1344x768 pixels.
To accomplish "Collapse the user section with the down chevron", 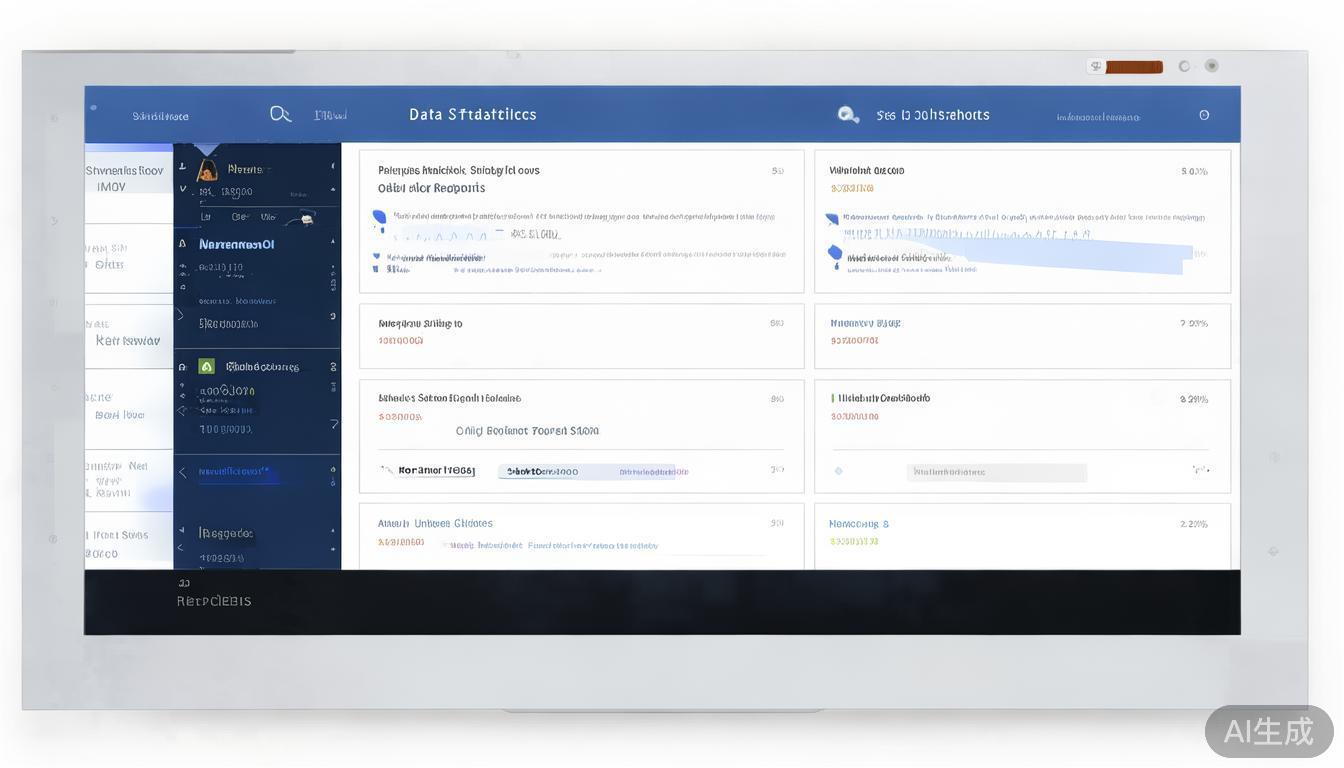I will (x=182, y=188).
